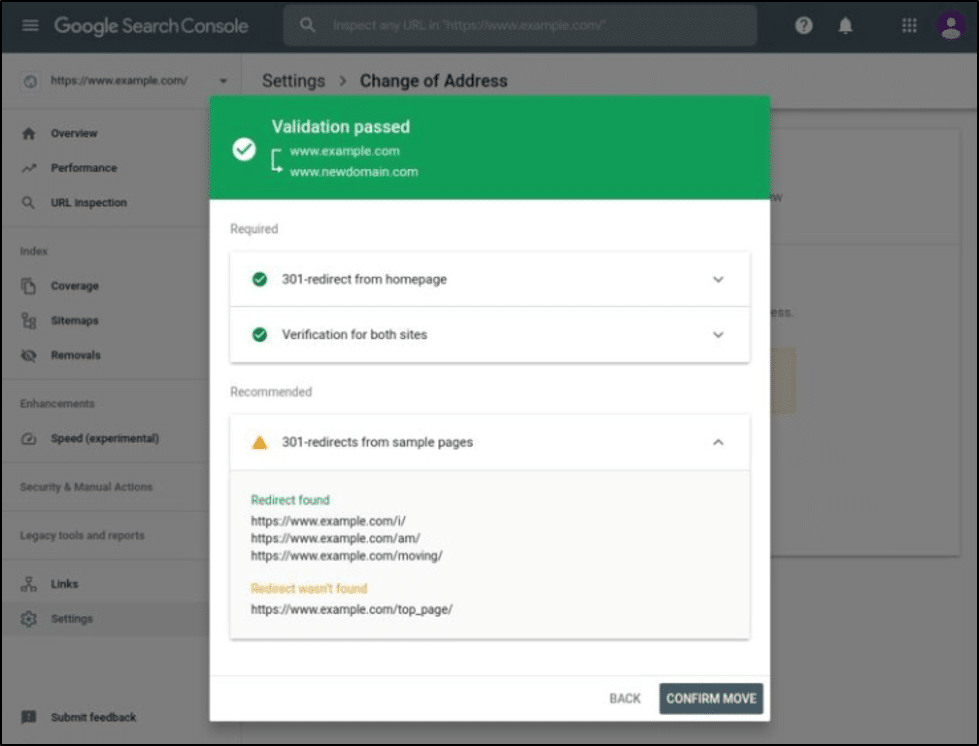The width and height of the screenshot is (979, 746).
Task: Click the Links network icon
Action: coord(29,584)
